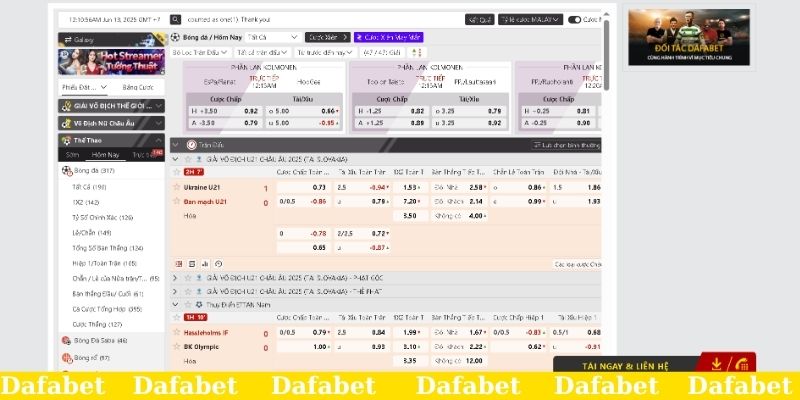
Task: Click the league icon beside Thụy Điển ETTAN Nam
Action: 199,305
